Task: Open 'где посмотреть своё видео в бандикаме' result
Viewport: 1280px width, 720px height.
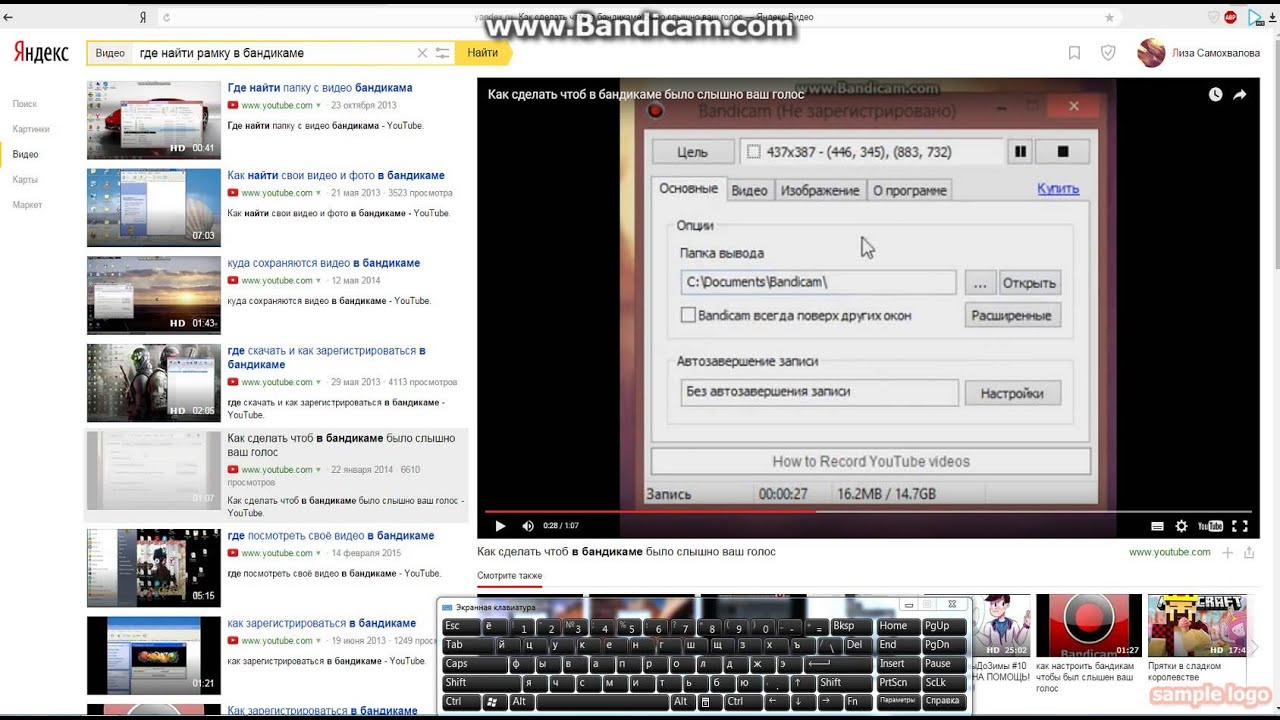Action: coord(331,536)
